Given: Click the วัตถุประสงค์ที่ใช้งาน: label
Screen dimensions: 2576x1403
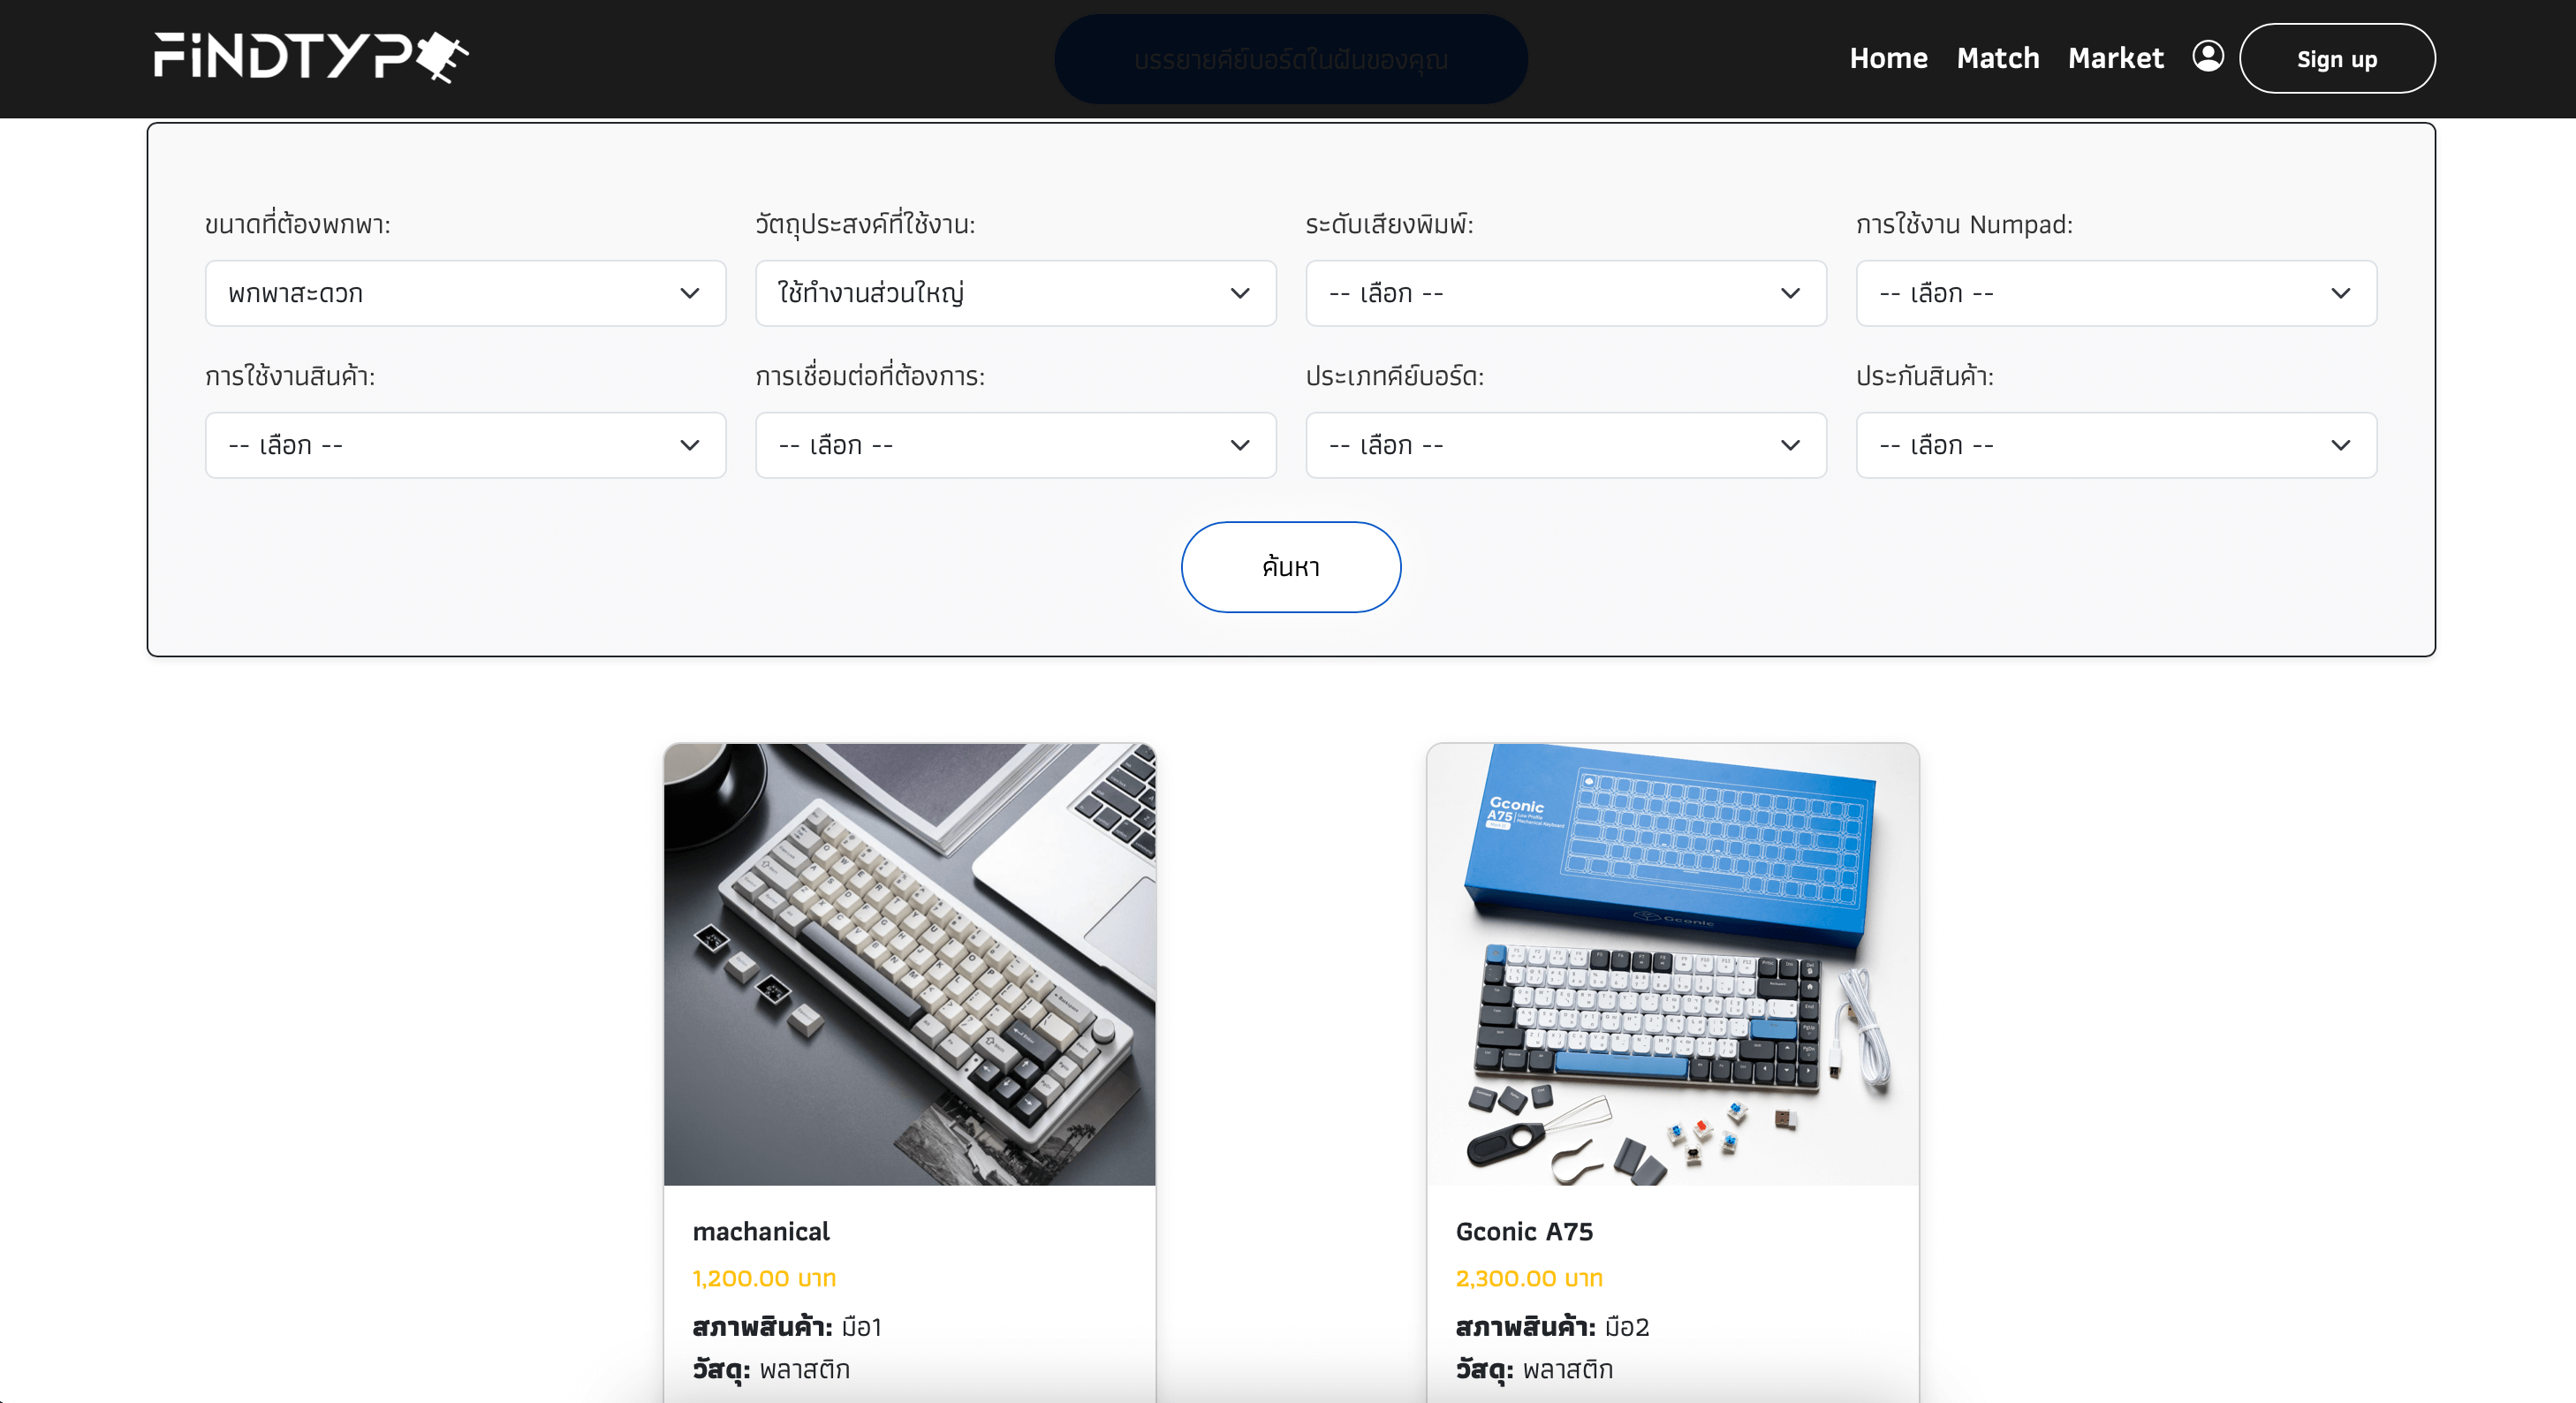Looking at the screenshot, I should pos(865,224).
